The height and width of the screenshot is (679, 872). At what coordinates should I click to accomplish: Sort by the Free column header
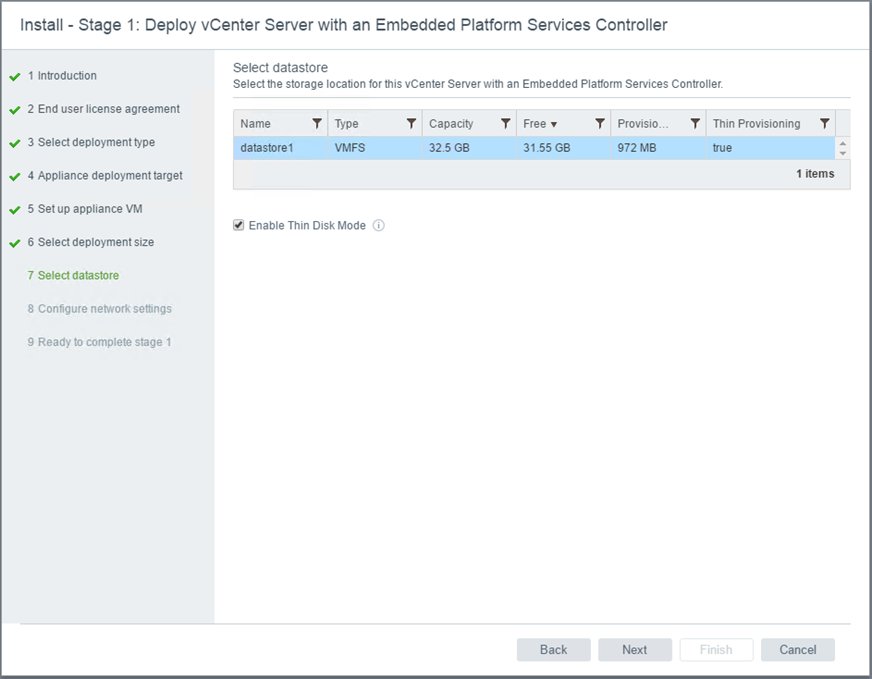pyautogui.click(x=540, y=124)
